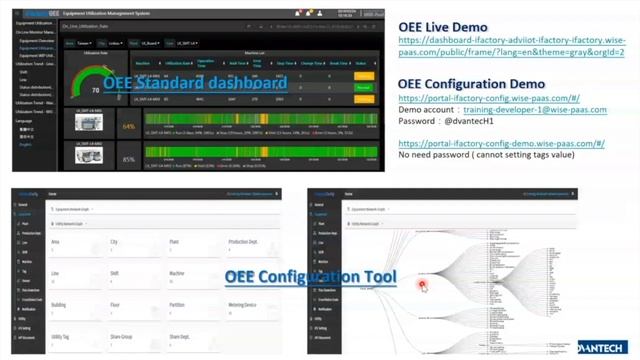Click the UI_SMT-L4-M01 machine thumbnail
640x360 pixels.
point(89,122)
